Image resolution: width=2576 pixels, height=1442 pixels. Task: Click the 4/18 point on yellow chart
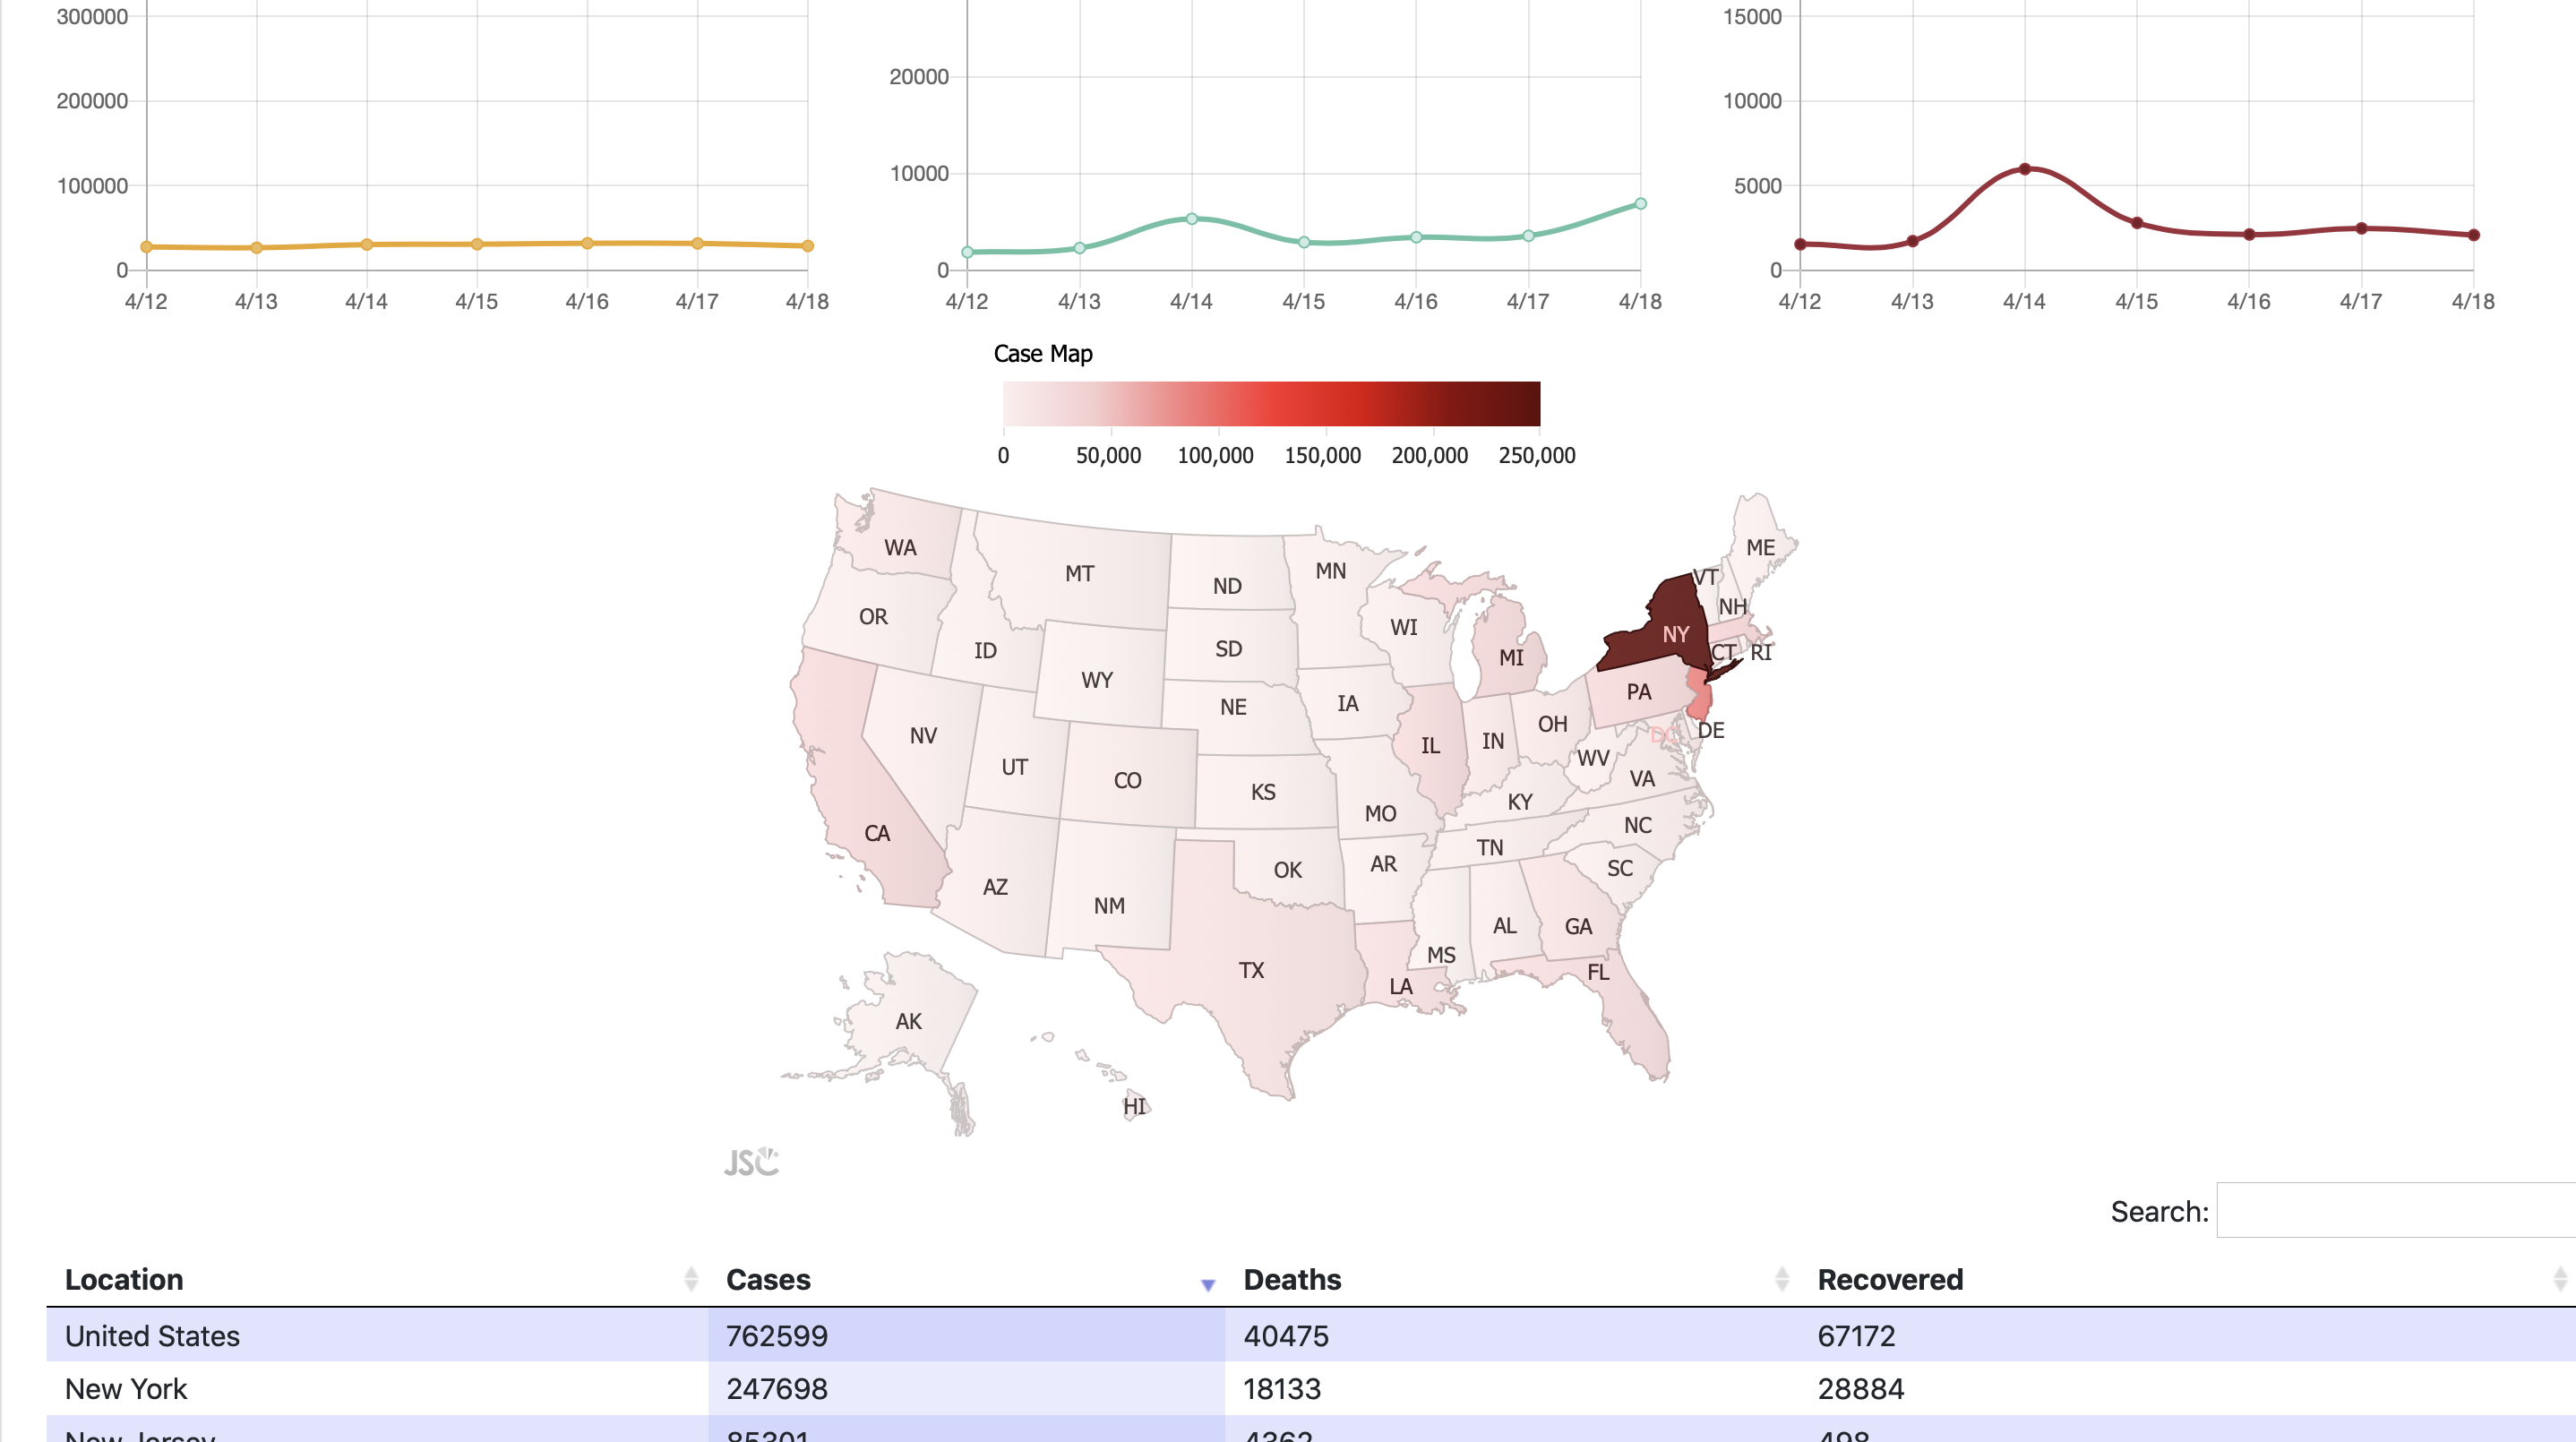pyautogui.click(x=807, y=246)
